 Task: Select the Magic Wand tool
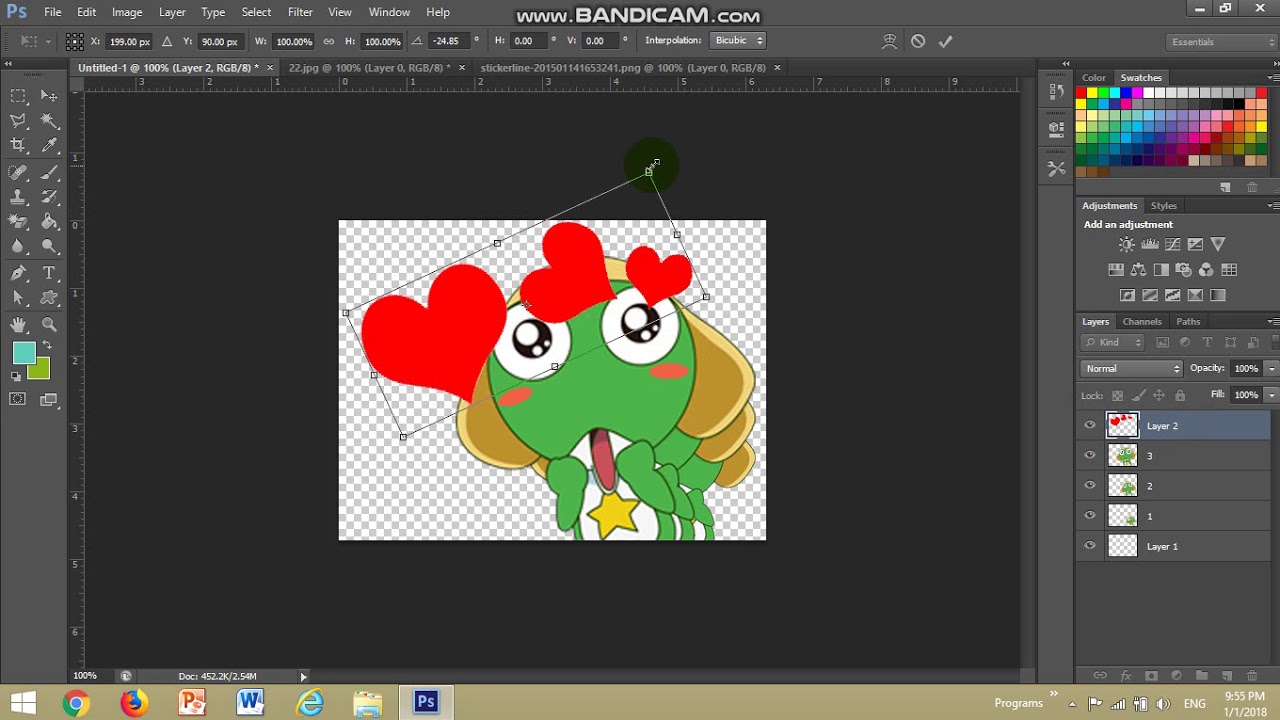(49, 121)
